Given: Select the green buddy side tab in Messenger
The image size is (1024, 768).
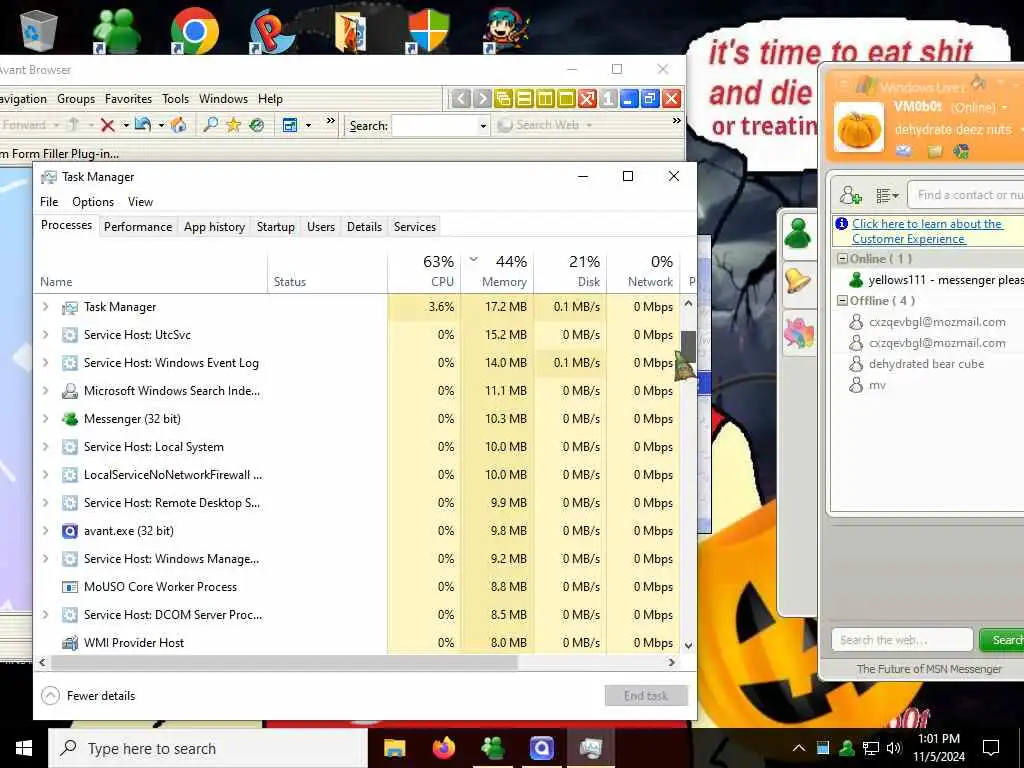Looking at the screenshot, I should tap(798, 233).
